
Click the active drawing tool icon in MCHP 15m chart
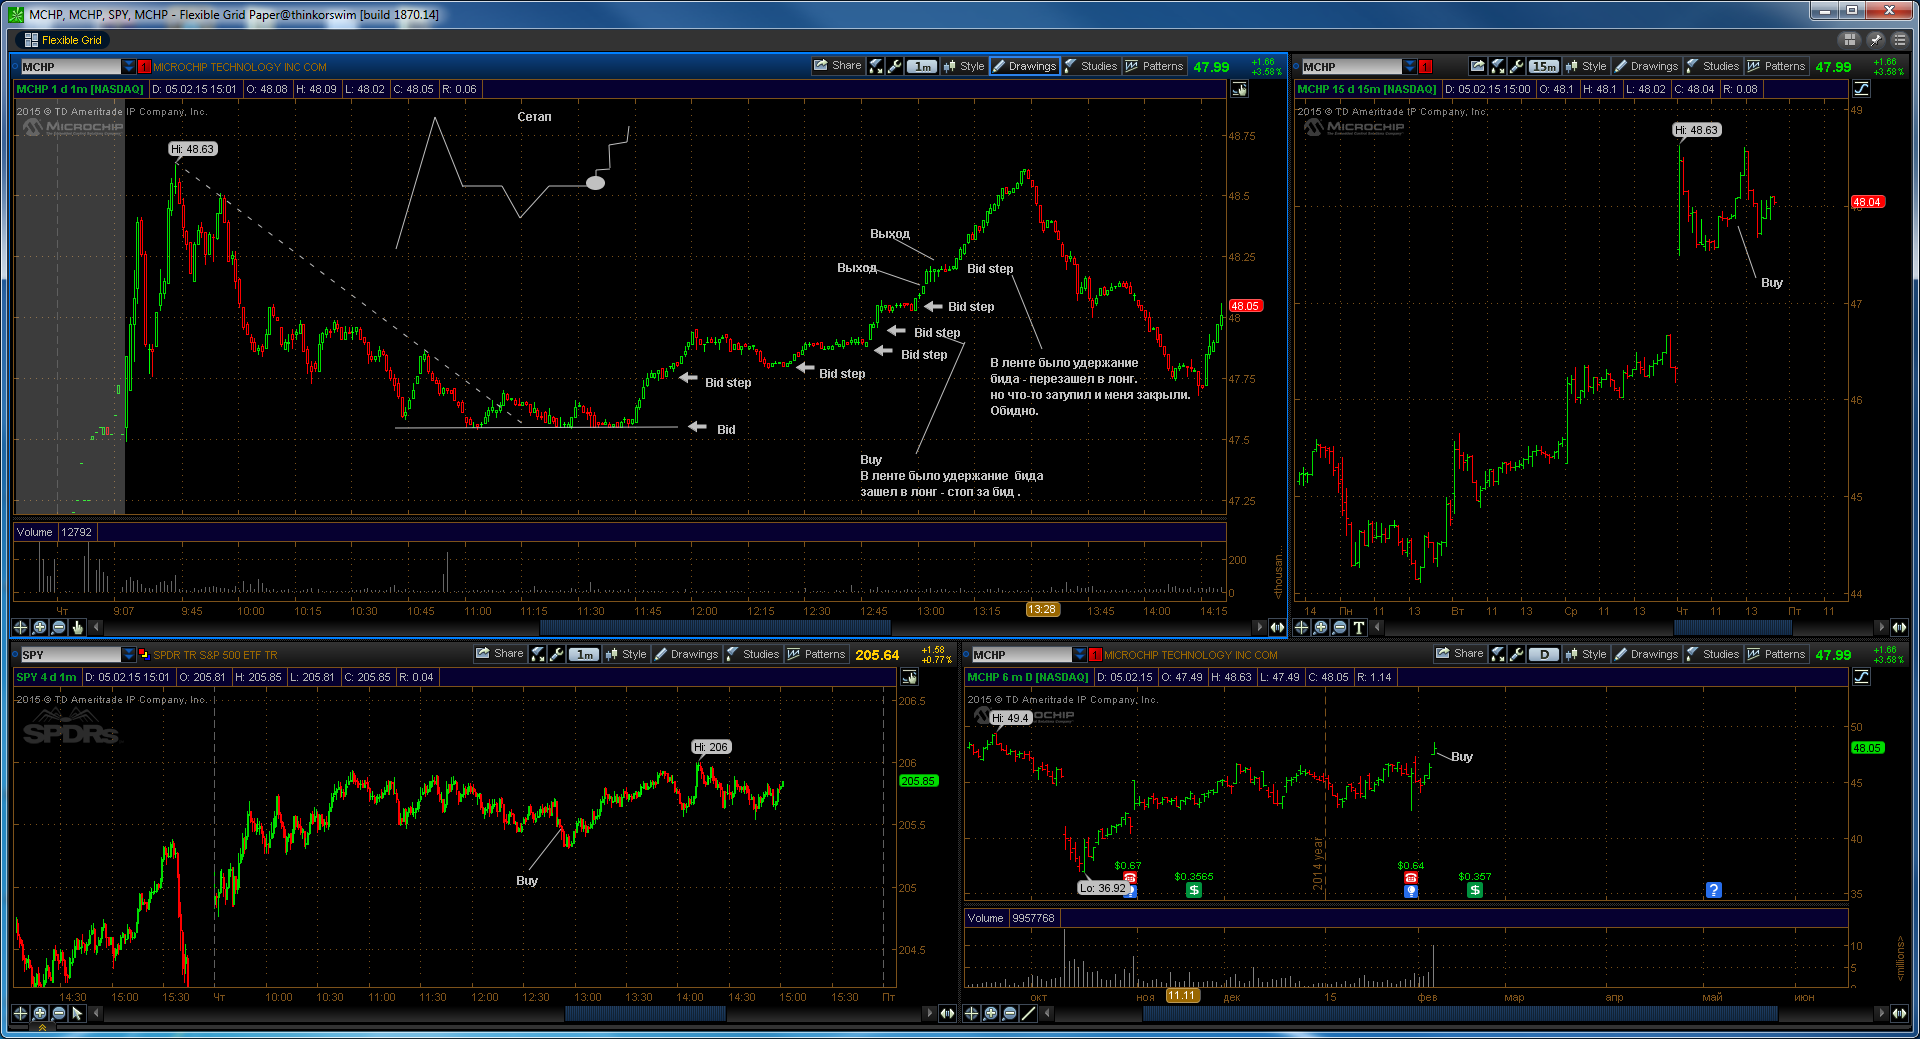click(1861, 89)
